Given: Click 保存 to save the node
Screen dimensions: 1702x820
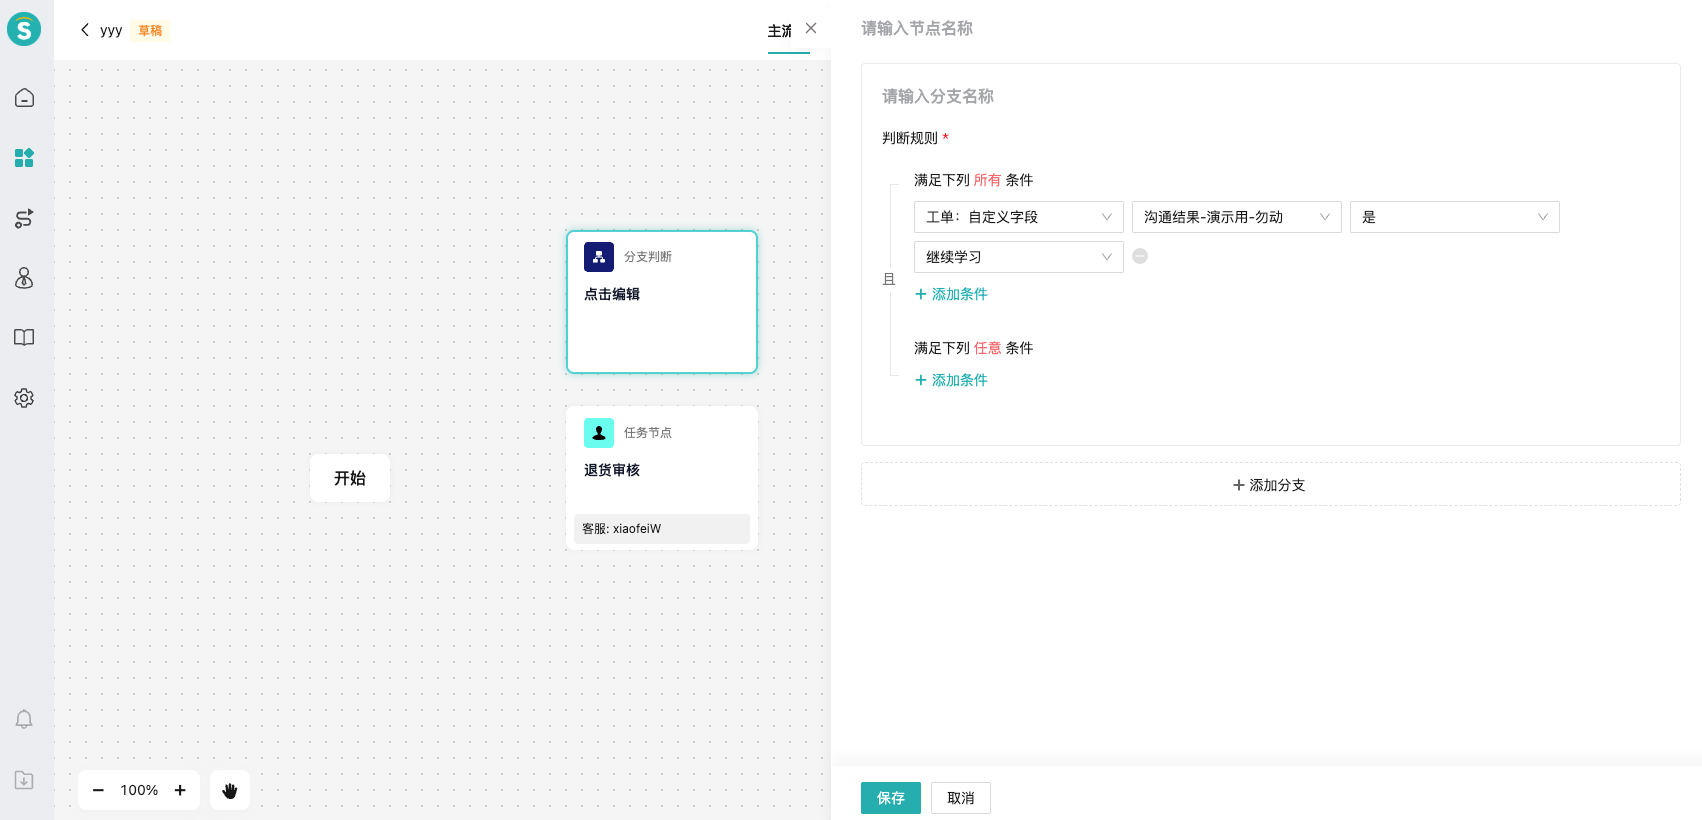Looking at the screenshot, I should pos(890,798).
